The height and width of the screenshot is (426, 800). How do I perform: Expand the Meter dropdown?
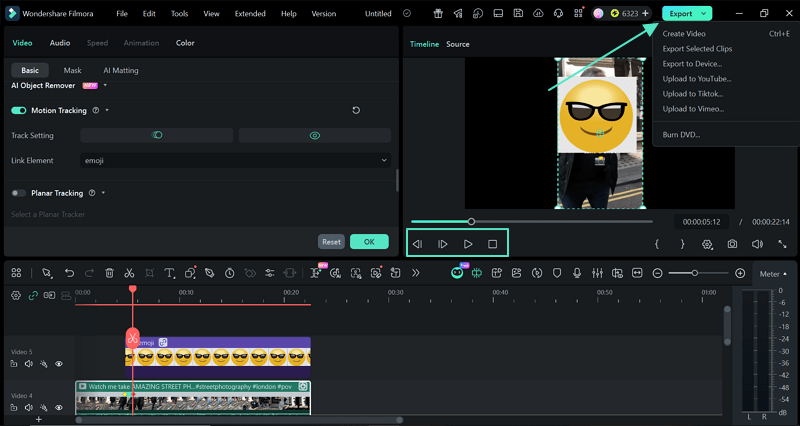[x=772, y=274]
